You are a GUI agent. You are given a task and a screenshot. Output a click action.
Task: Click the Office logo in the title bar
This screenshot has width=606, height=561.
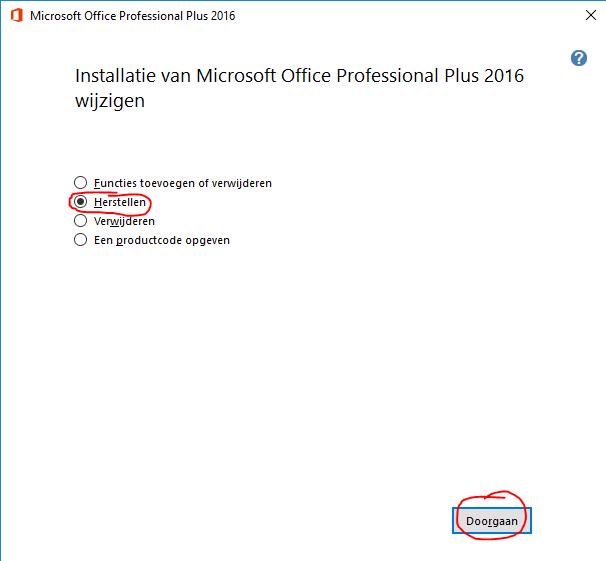(17, 16)
